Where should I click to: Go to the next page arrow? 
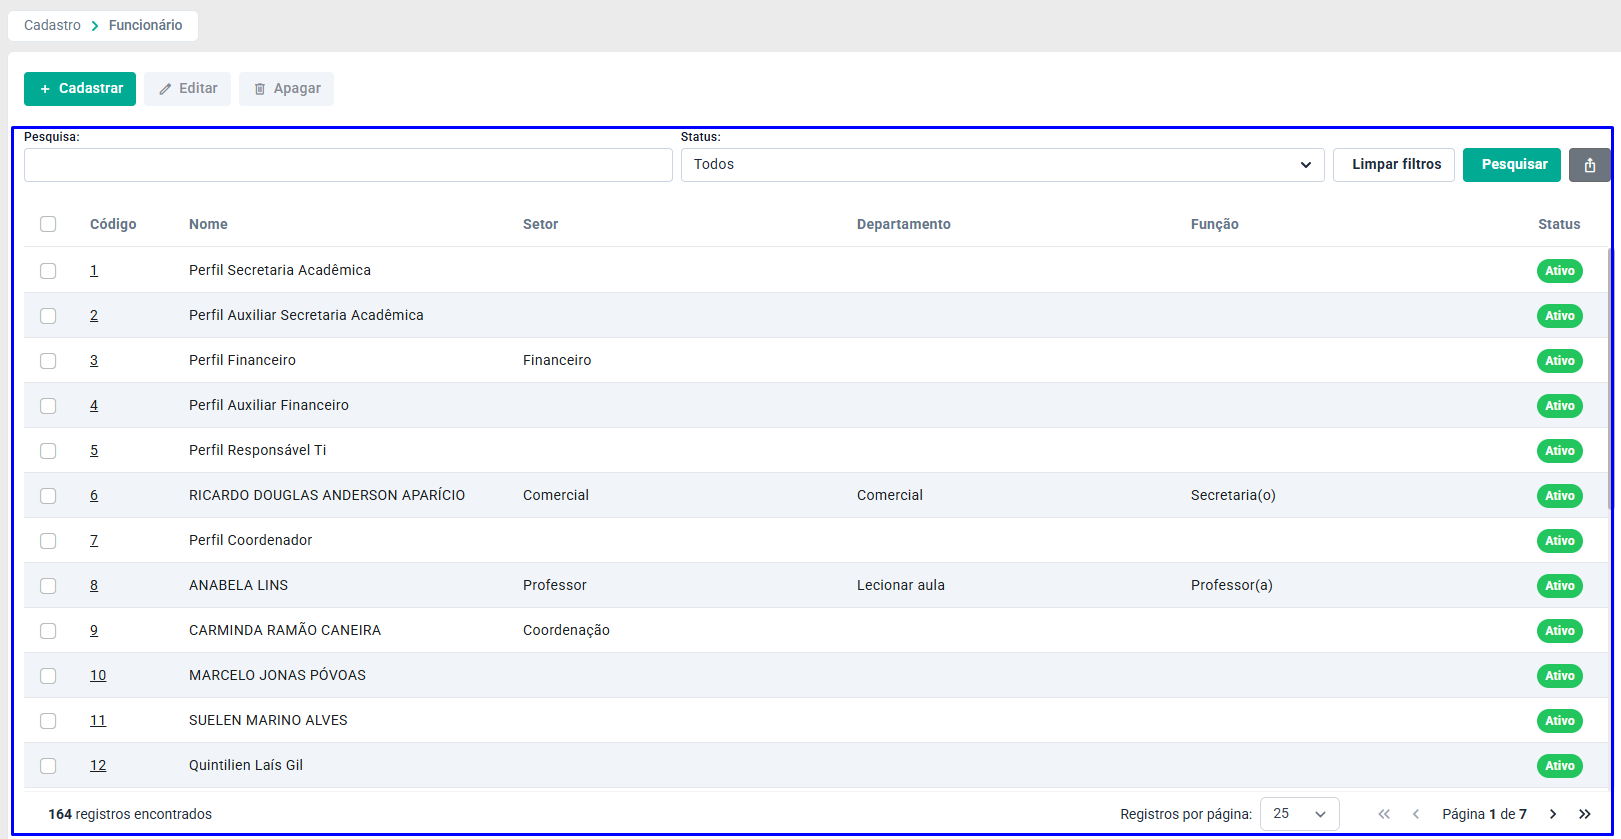[x=1553, y=814]
